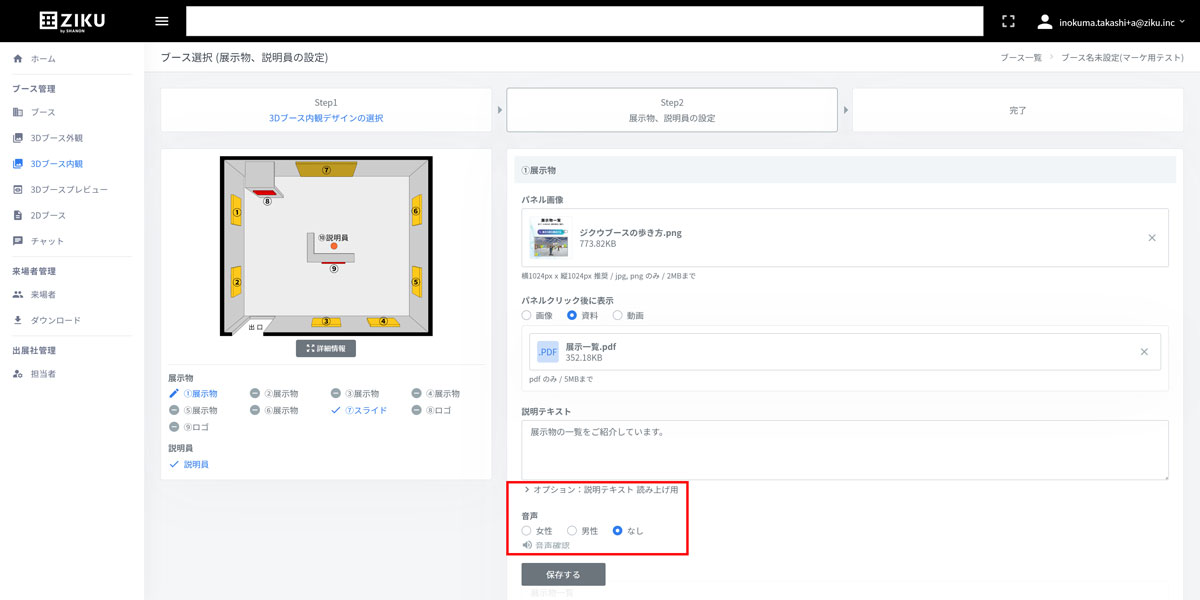Expand オプション：説明テキスト 読み上げ用
Screen dimensions: 1200x600
tap(604, 490)
